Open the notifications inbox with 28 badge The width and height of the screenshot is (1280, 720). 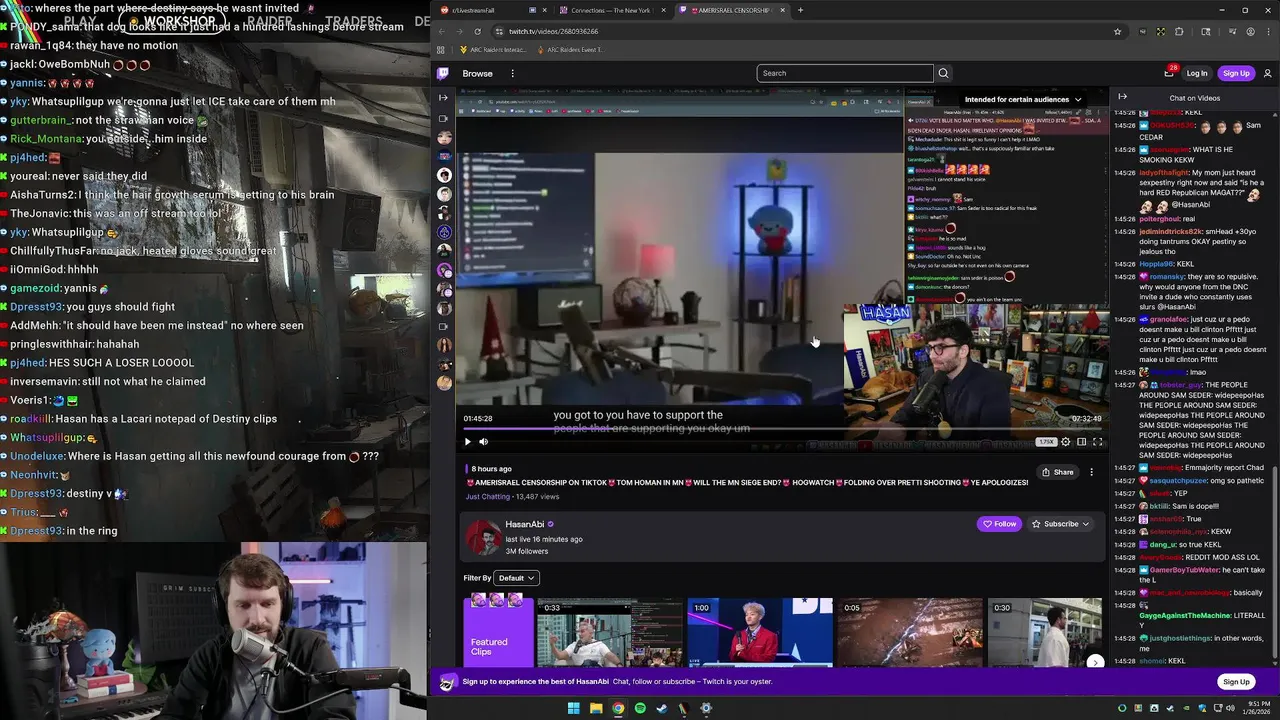(x=1169, y=72)
